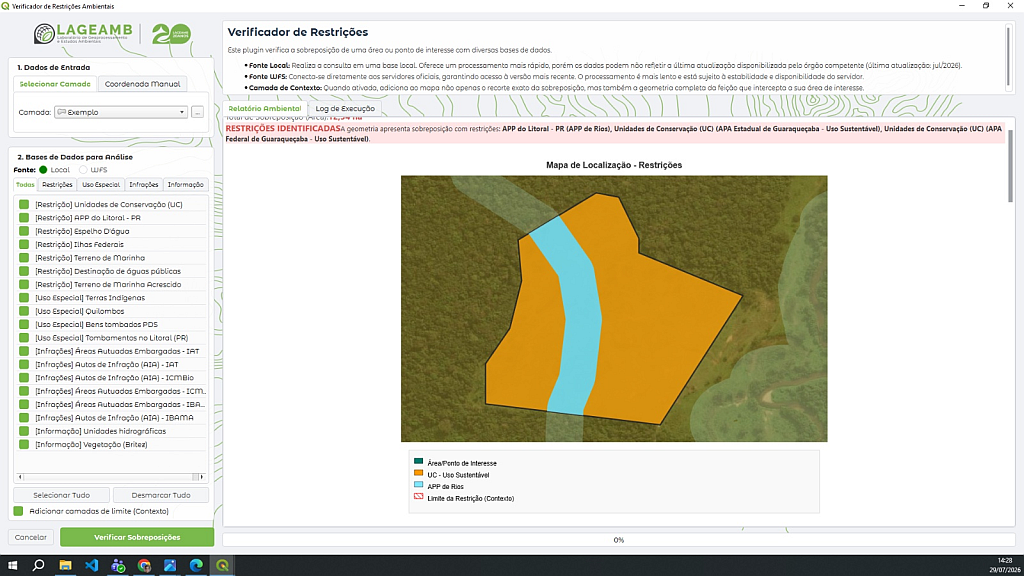Toggle Adicionar camadas de limite (Contexto)
The height and width of the screenshot is (576, 1024).
pos(18,511)
